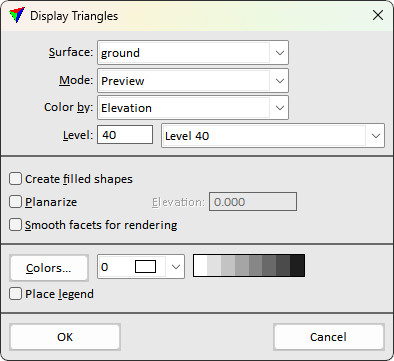Screen dimensions: 394x361
Task: Open the Surface dropdown showing ground
Action: [193, 53]
